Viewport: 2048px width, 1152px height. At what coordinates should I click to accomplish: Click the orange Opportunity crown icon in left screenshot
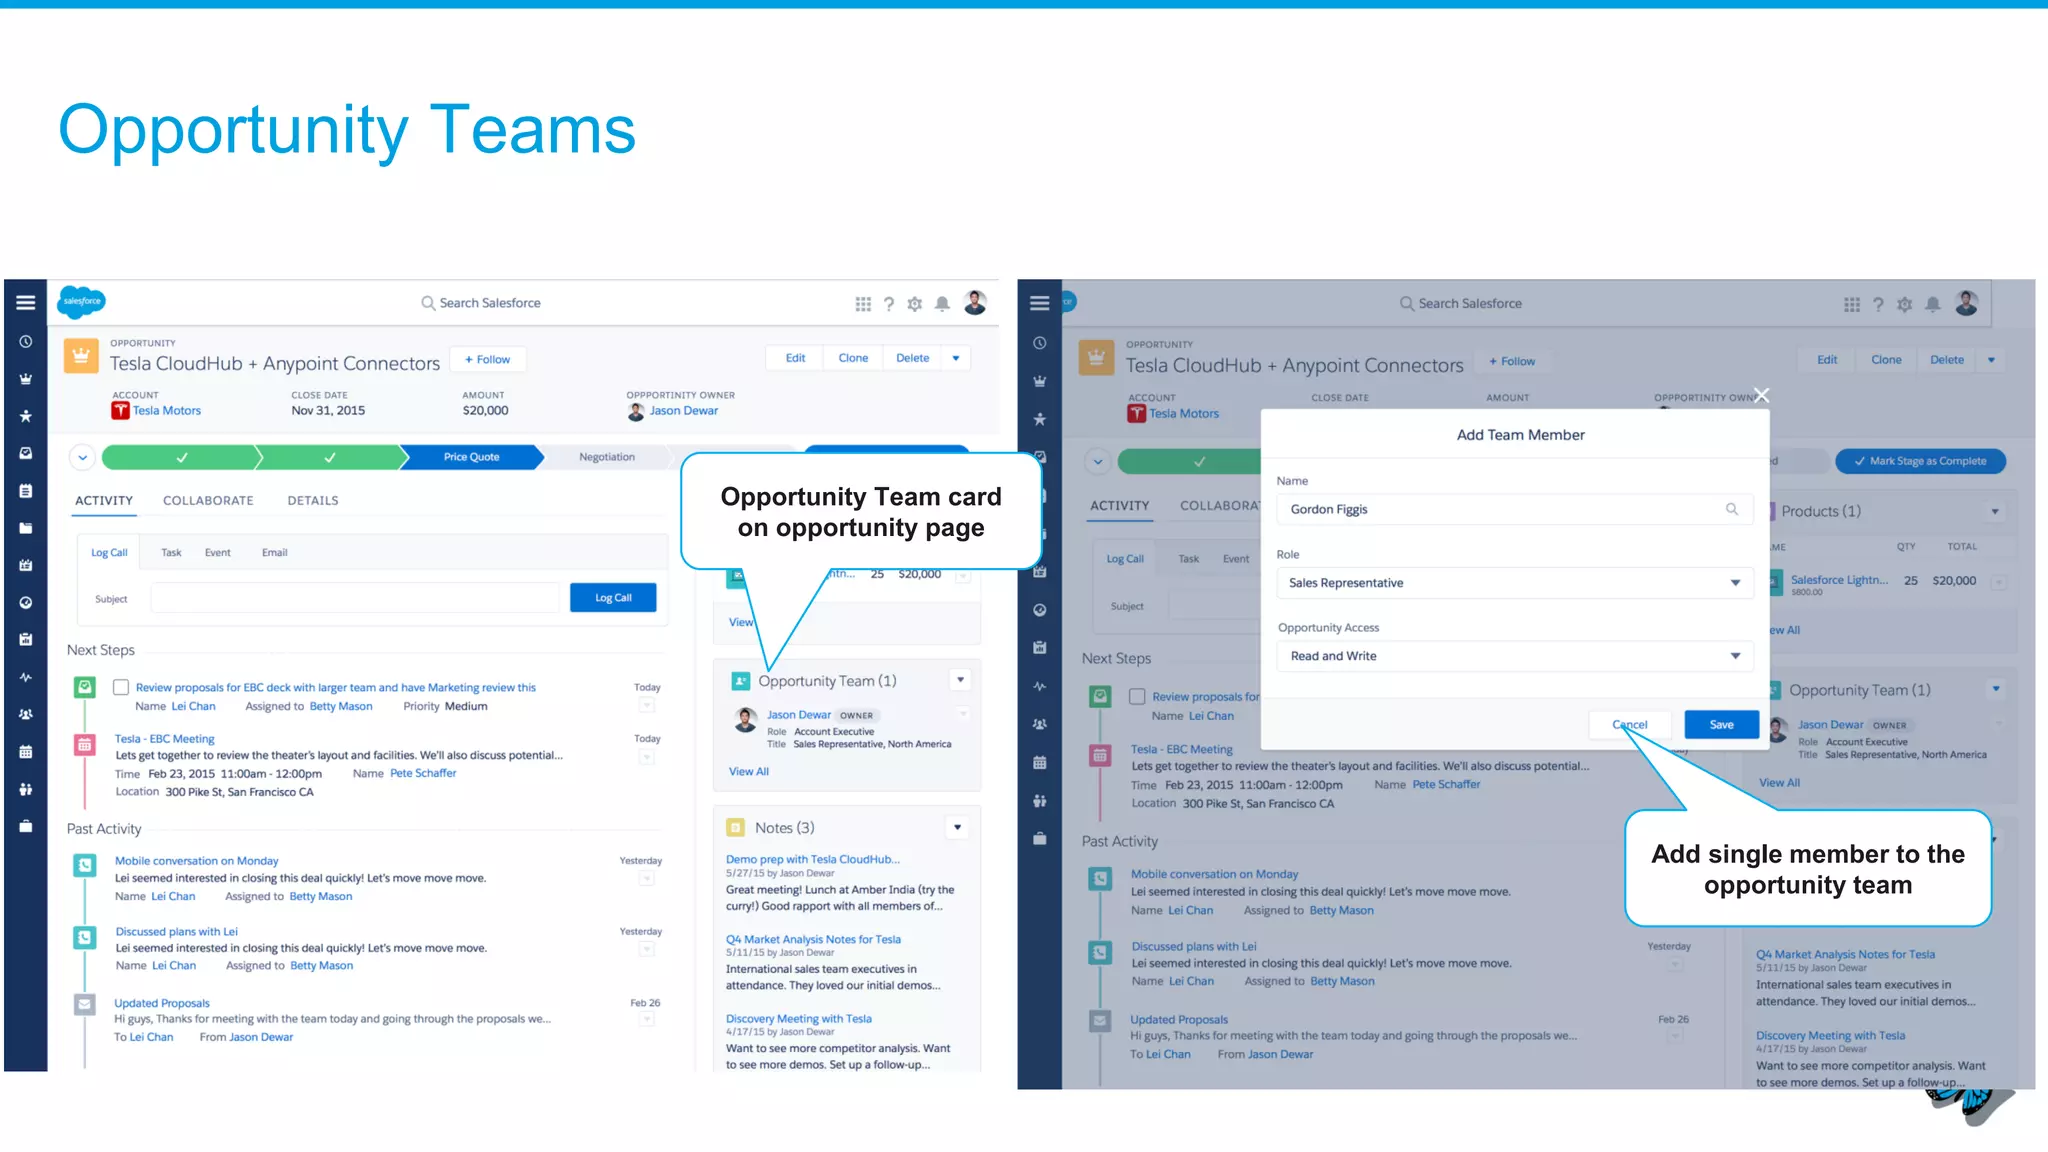point(81,356)
